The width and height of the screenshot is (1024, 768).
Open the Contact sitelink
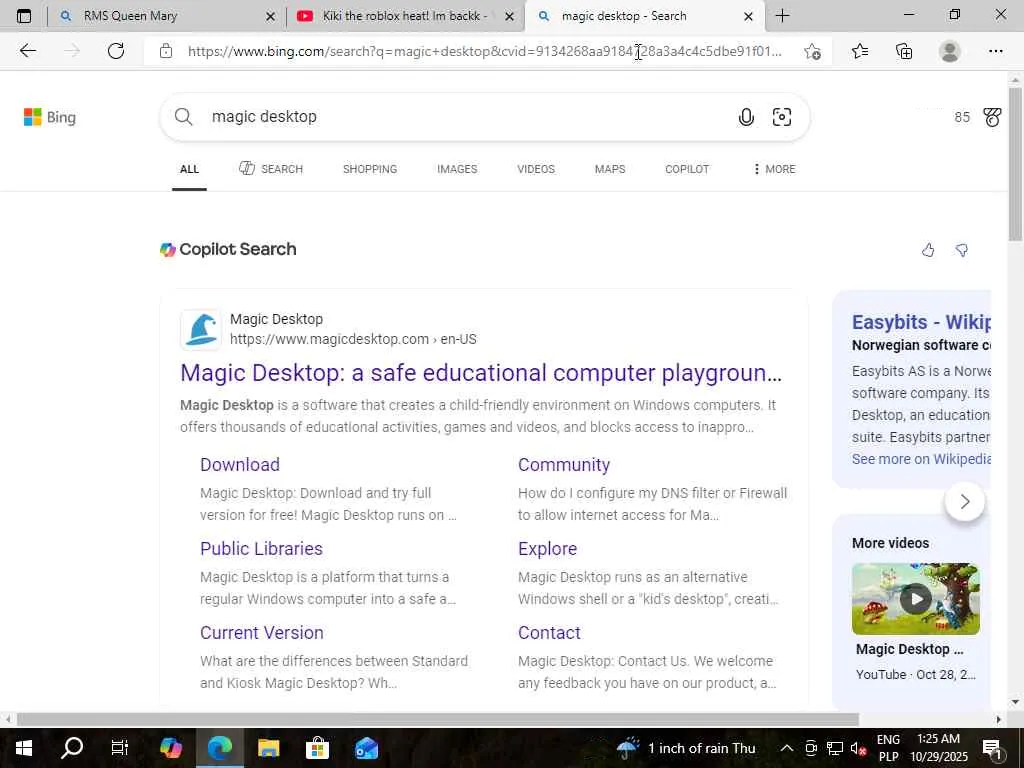[549, 633]
